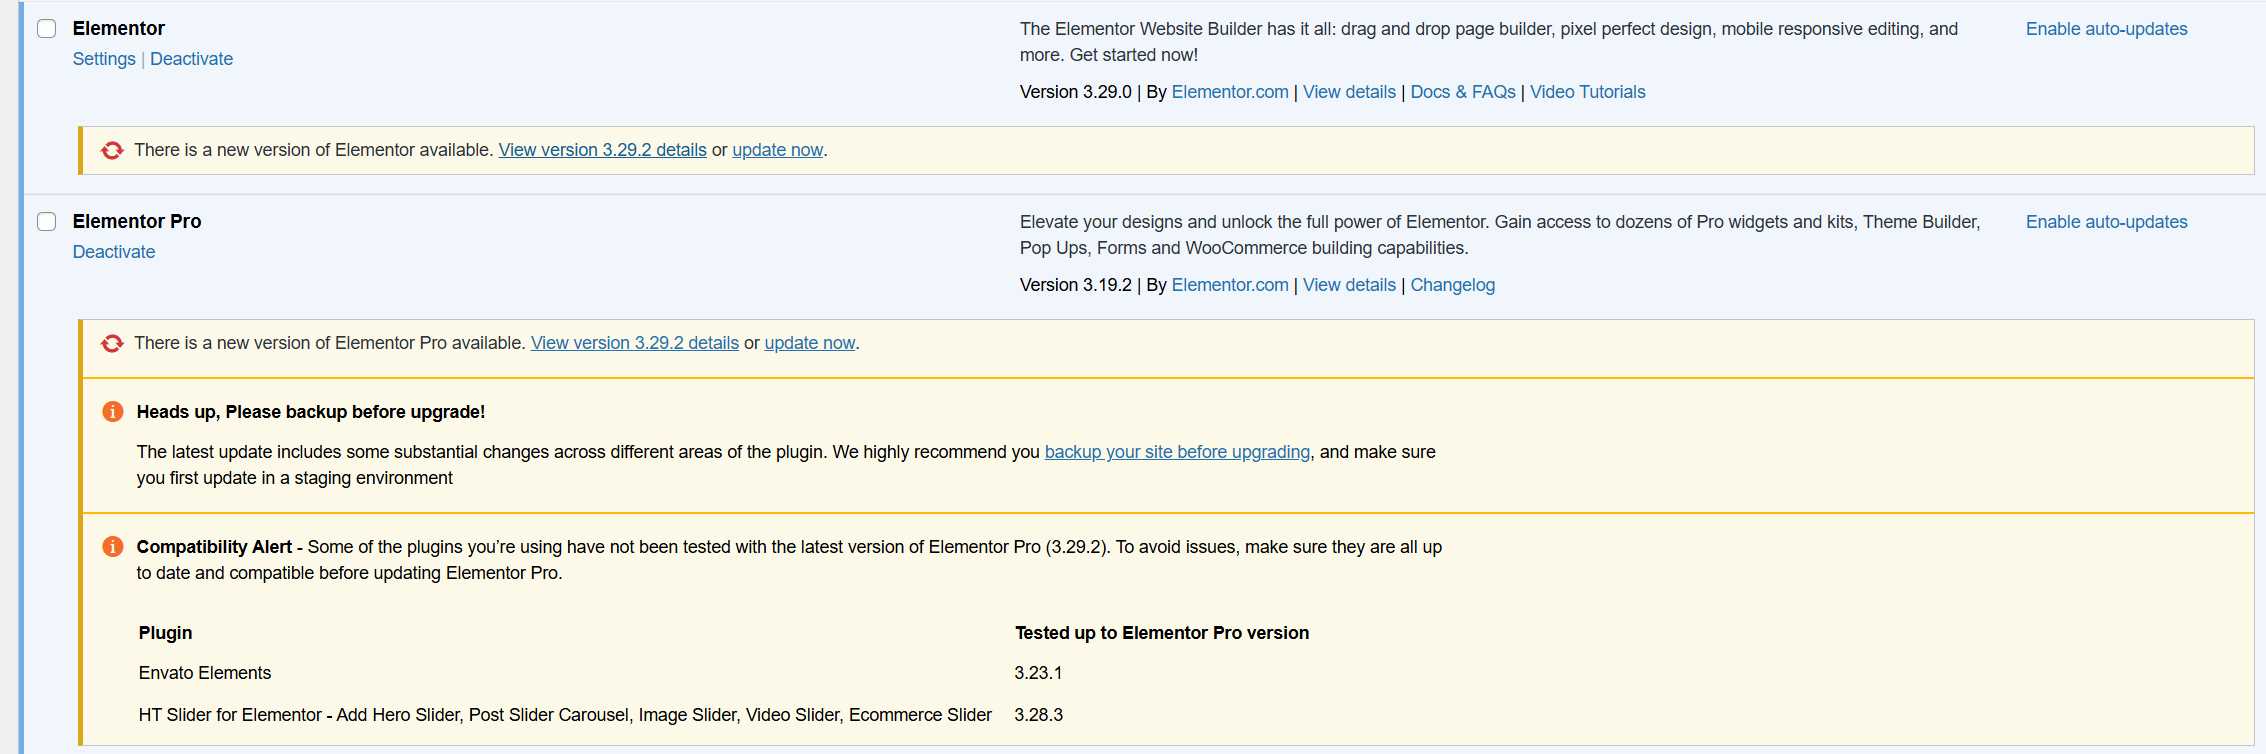Open Elementor plugin Settings

[x=104, y=59]
